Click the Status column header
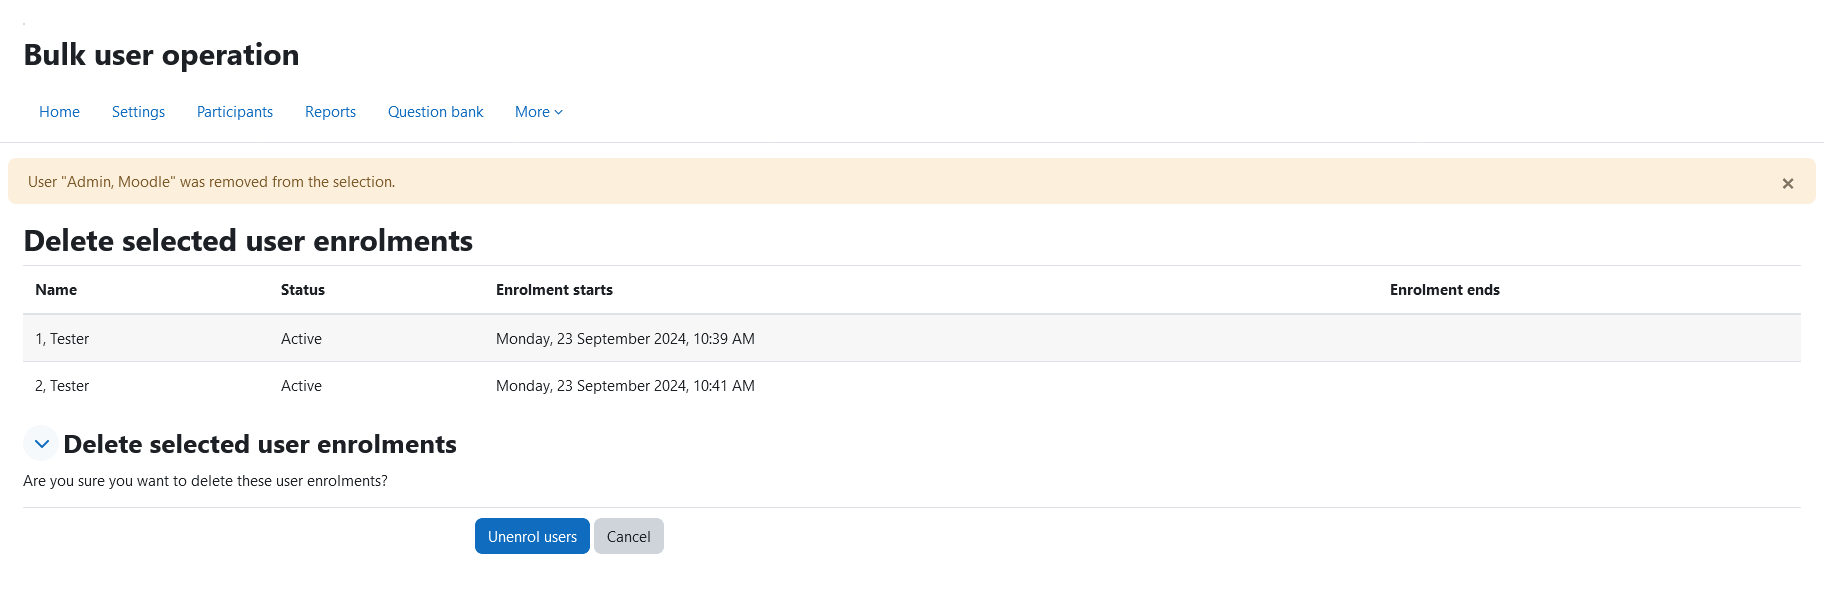 tap(302, 290)
